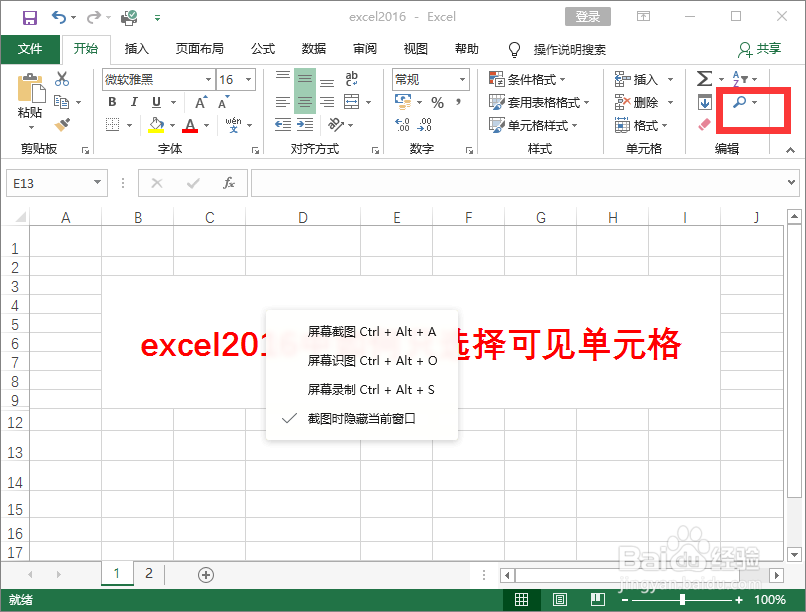Click the Redo arrow icon
The width and height of the screenshot is (806, 612).
(x=94, y=17)
